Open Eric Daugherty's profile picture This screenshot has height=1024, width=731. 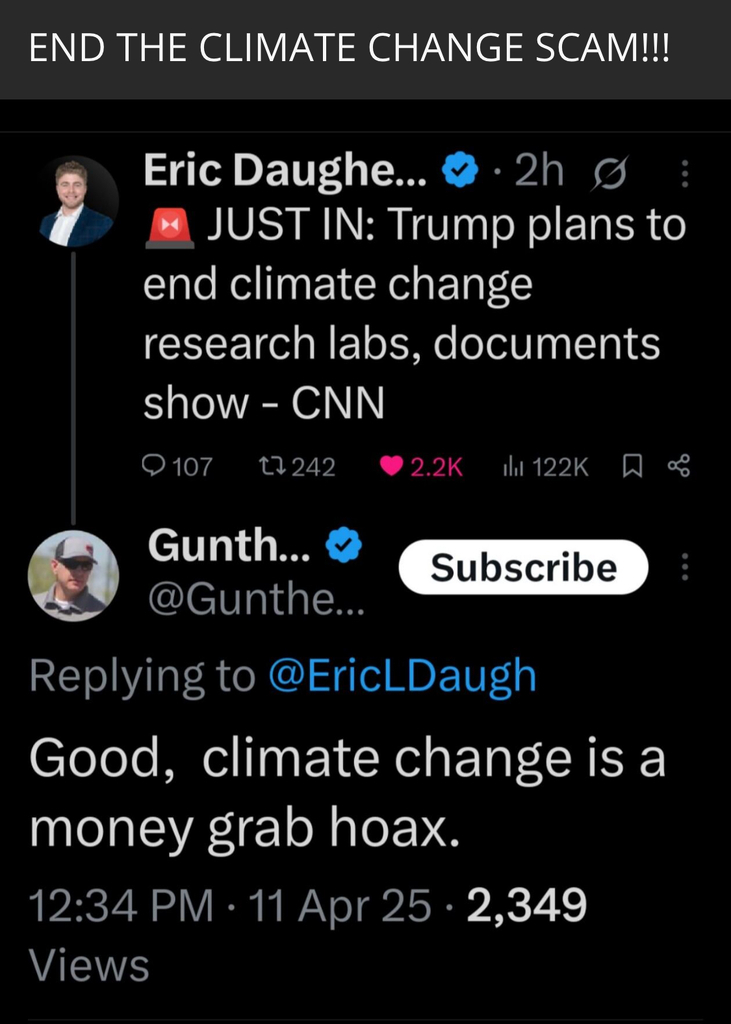click(75, 200)
